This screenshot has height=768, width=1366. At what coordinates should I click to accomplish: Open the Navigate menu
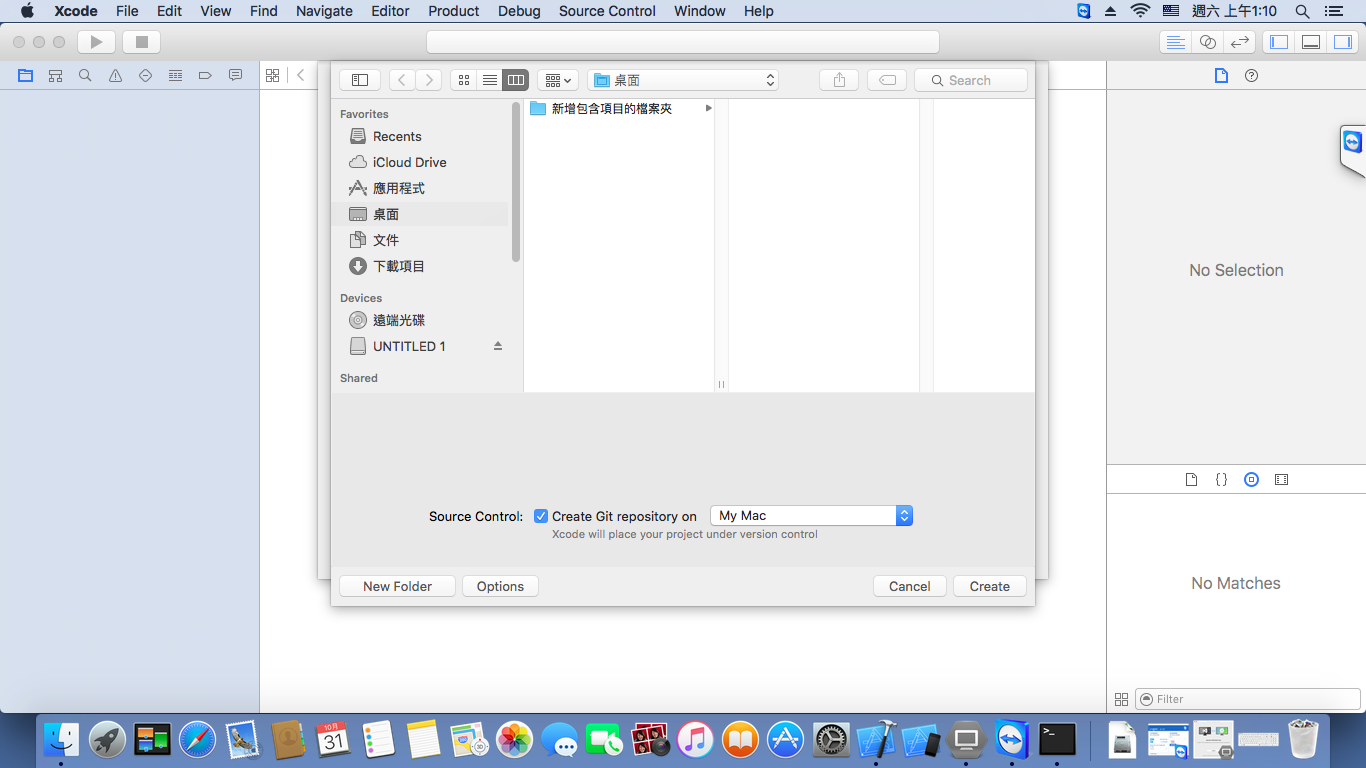324,11
